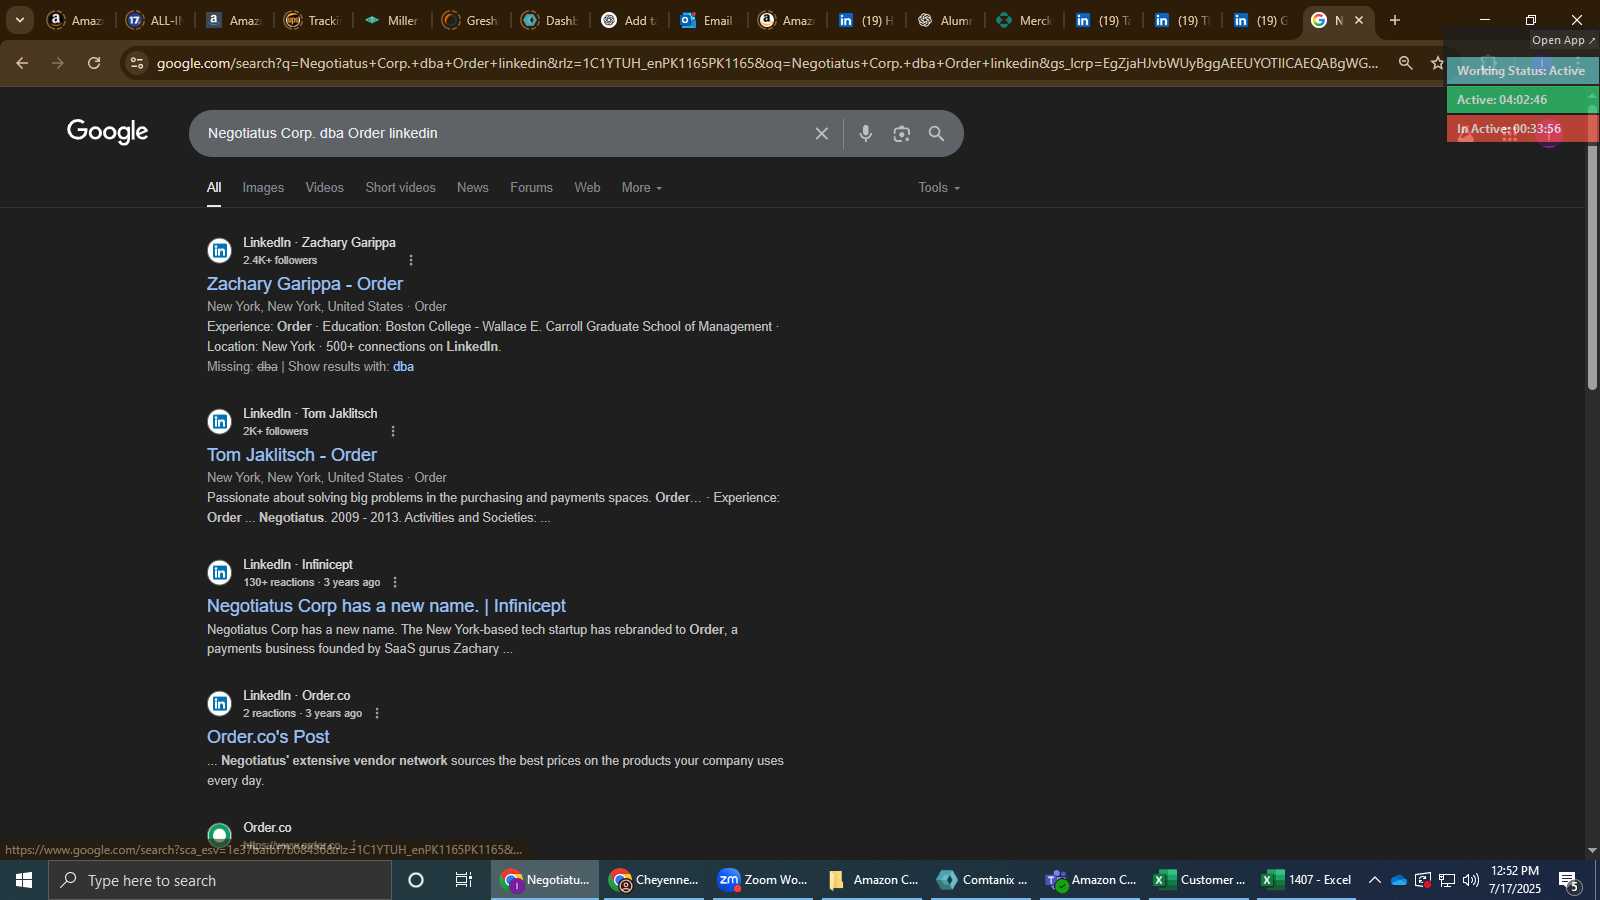Open Google Lens image search icon
Image resolution: width=1600 pixels, height=900 pixels.
(x=902, y=134)
